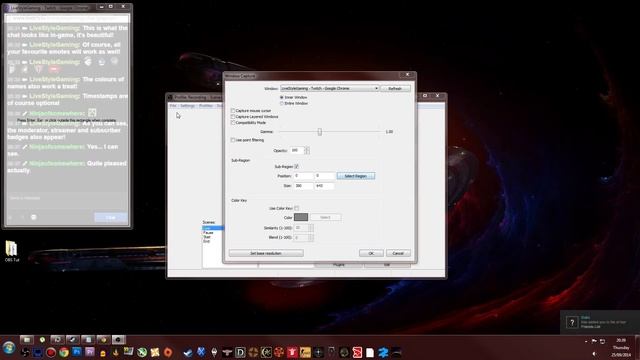Untick the Sub-Region checkbox
Viewport: 640px width, 360px height.
(x=297, y=167)
